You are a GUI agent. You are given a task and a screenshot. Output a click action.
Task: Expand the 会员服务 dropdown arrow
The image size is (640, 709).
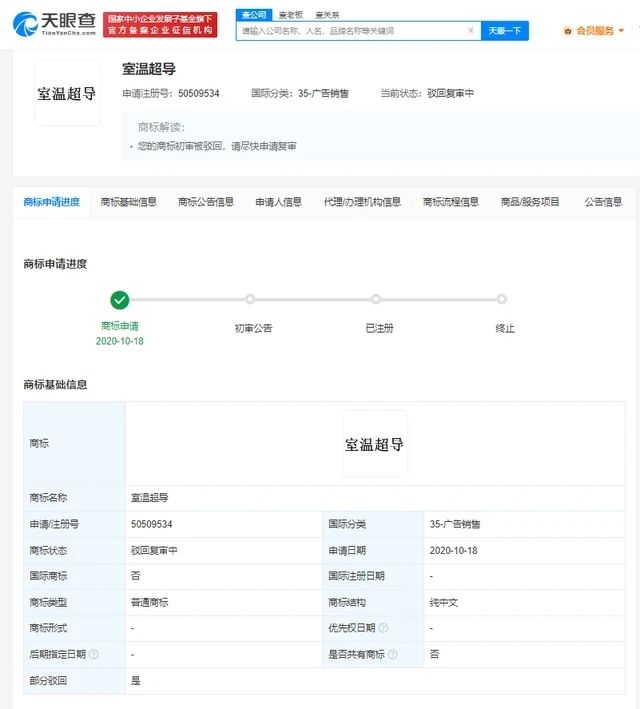(x=621, y=31)
